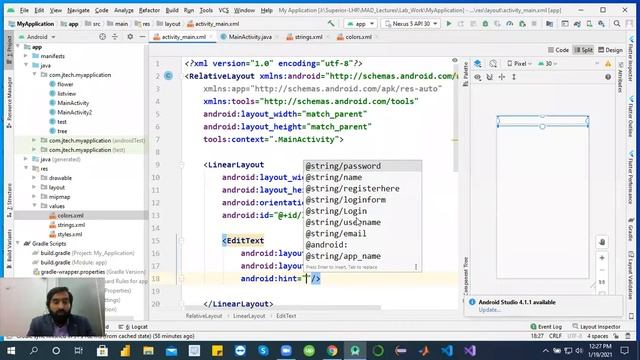
Task: Select colors.xml in the project tree
Action: 70,215
